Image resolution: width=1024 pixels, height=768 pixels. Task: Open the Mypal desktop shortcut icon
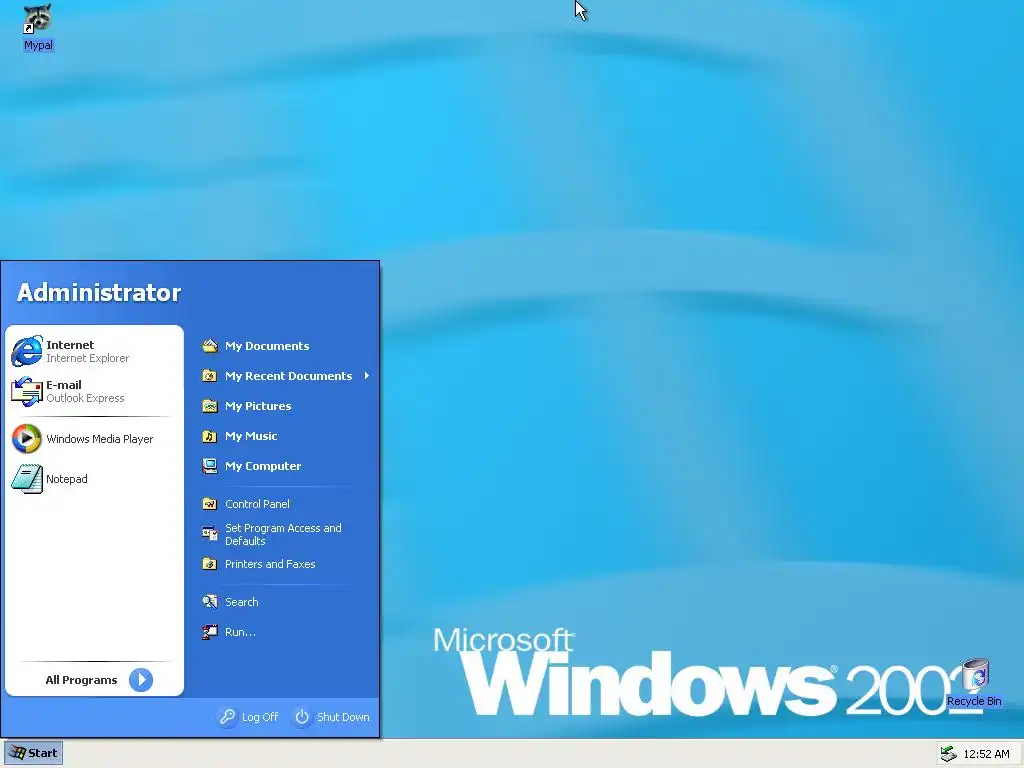pyautogui.click(x=38, y=18)
